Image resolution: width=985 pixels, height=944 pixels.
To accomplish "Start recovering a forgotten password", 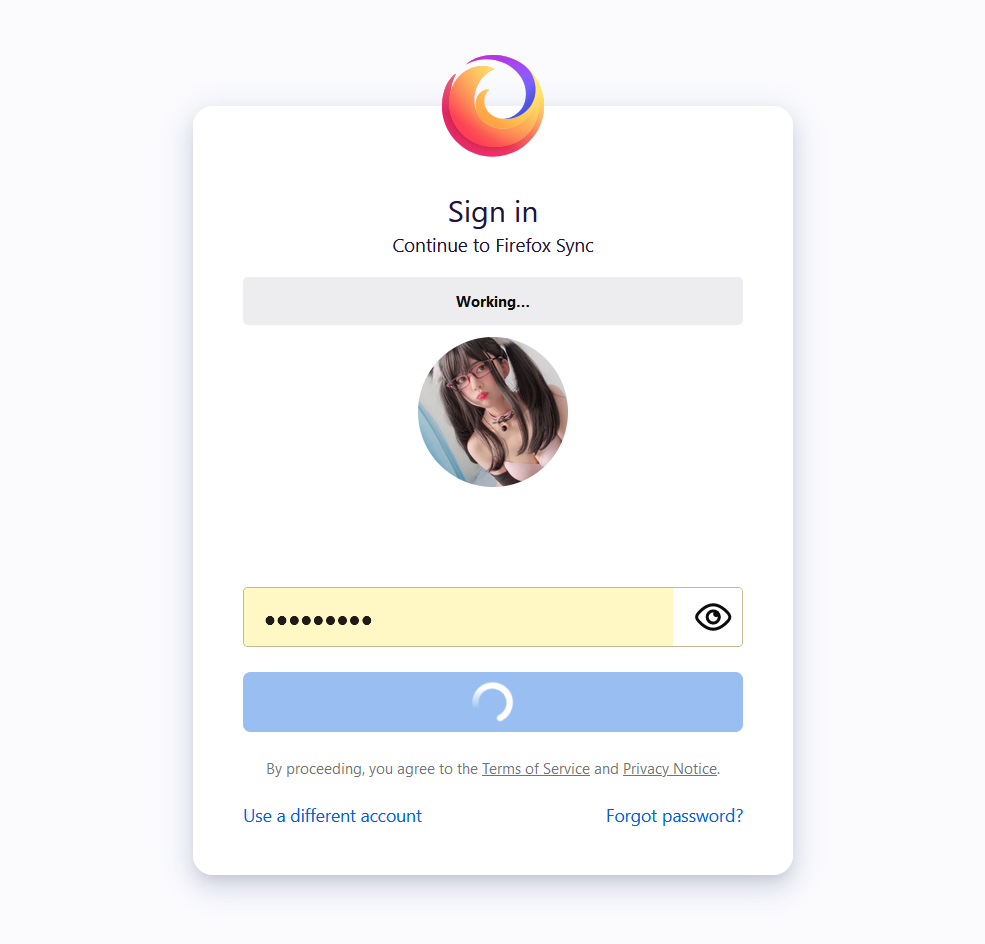I will click(675, 816).
